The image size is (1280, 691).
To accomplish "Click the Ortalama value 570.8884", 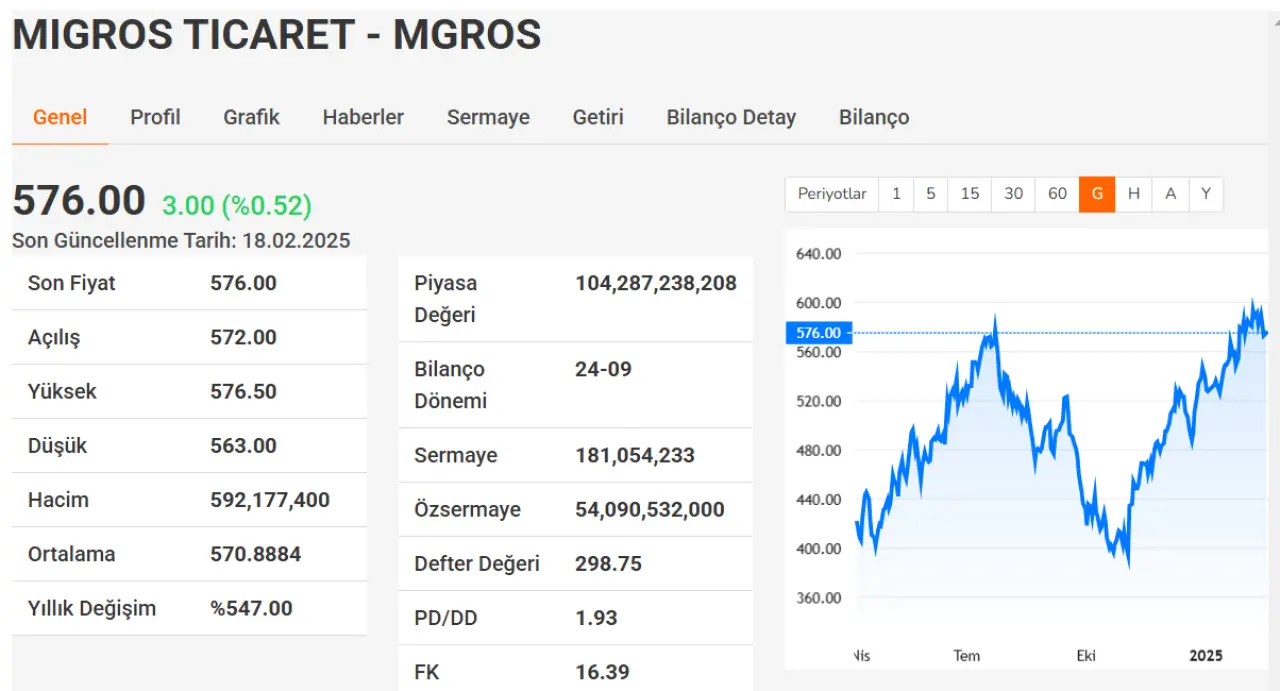I will coord(255,554).
